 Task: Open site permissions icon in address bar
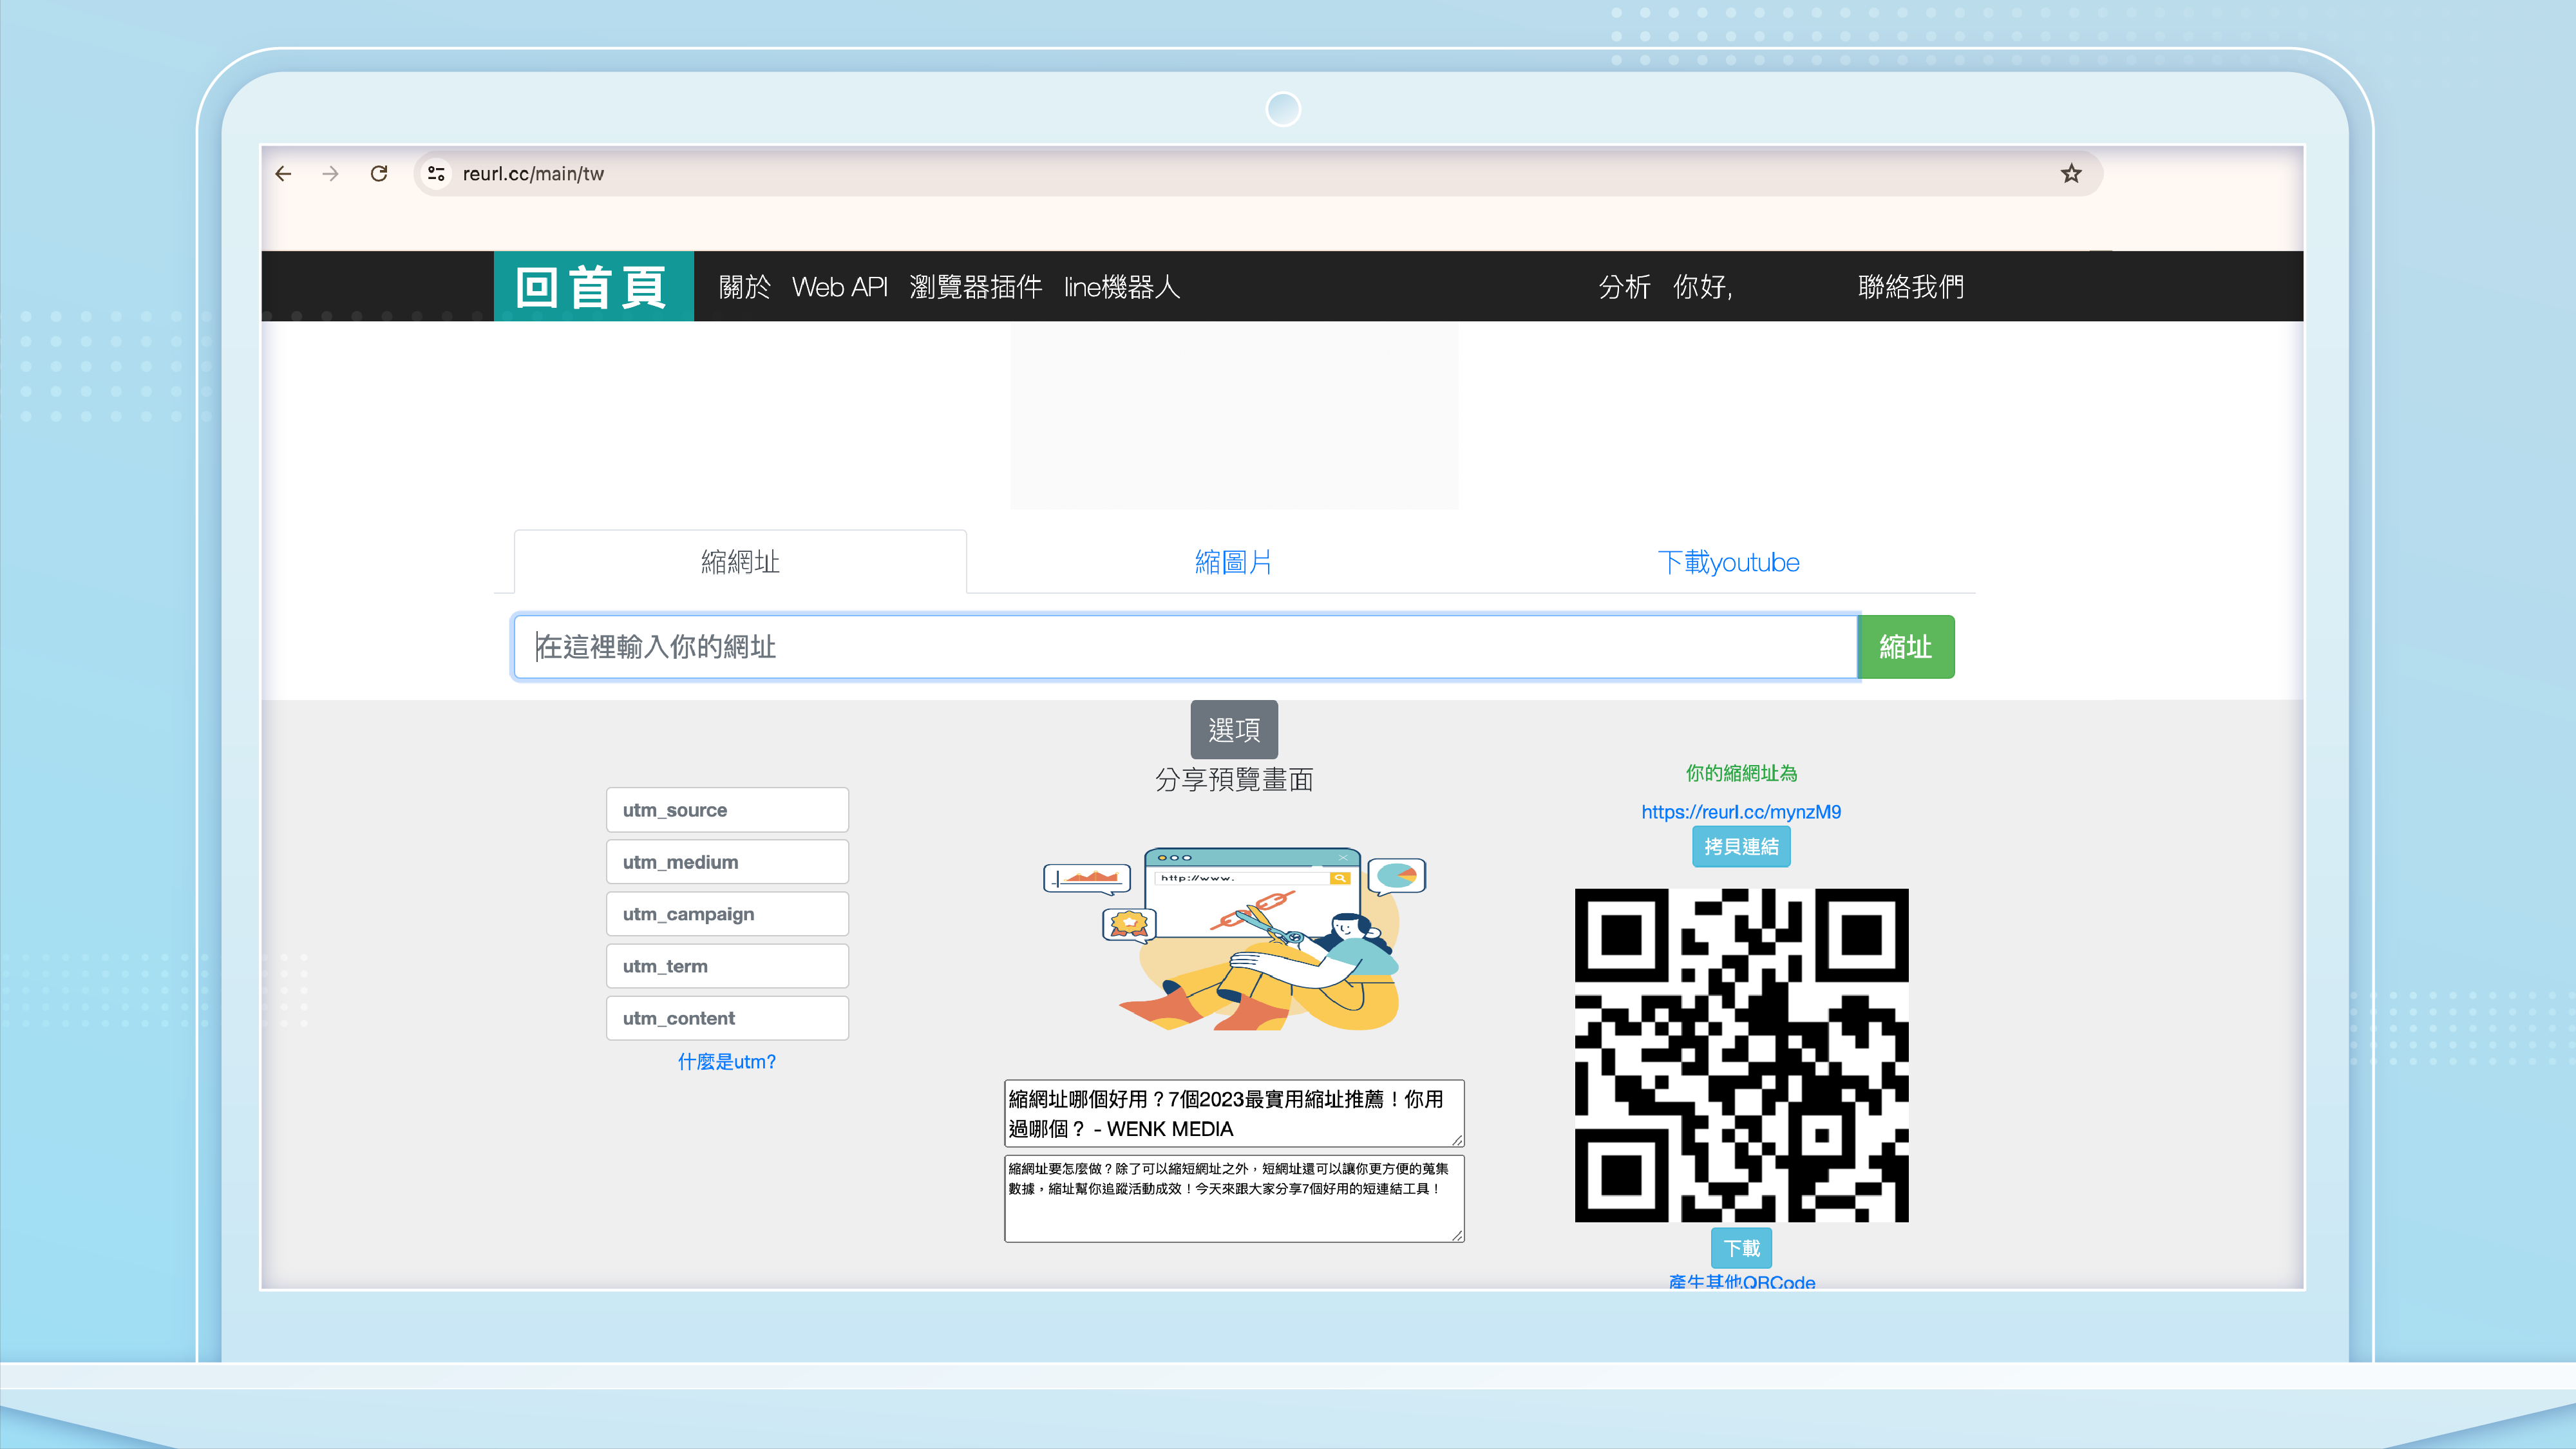click(436, 173)
